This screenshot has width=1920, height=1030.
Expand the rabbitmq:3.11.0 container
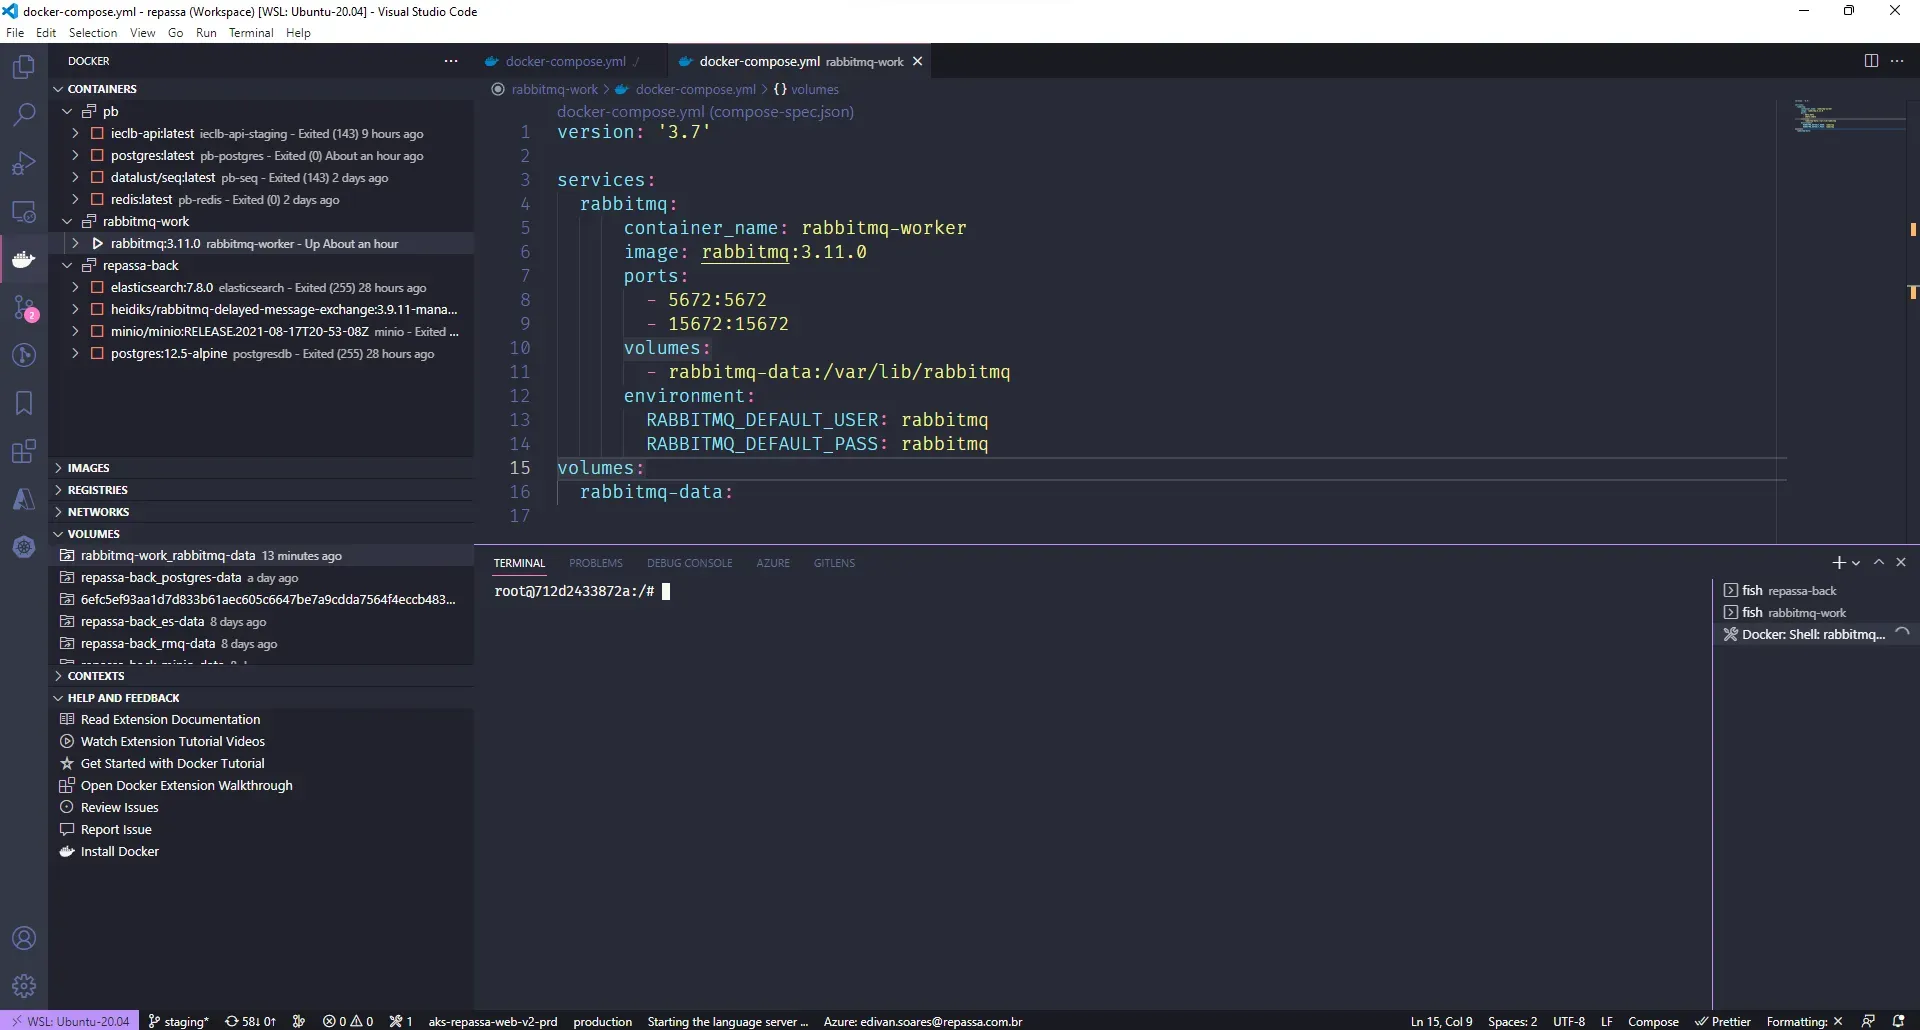[x=75, y=243]
